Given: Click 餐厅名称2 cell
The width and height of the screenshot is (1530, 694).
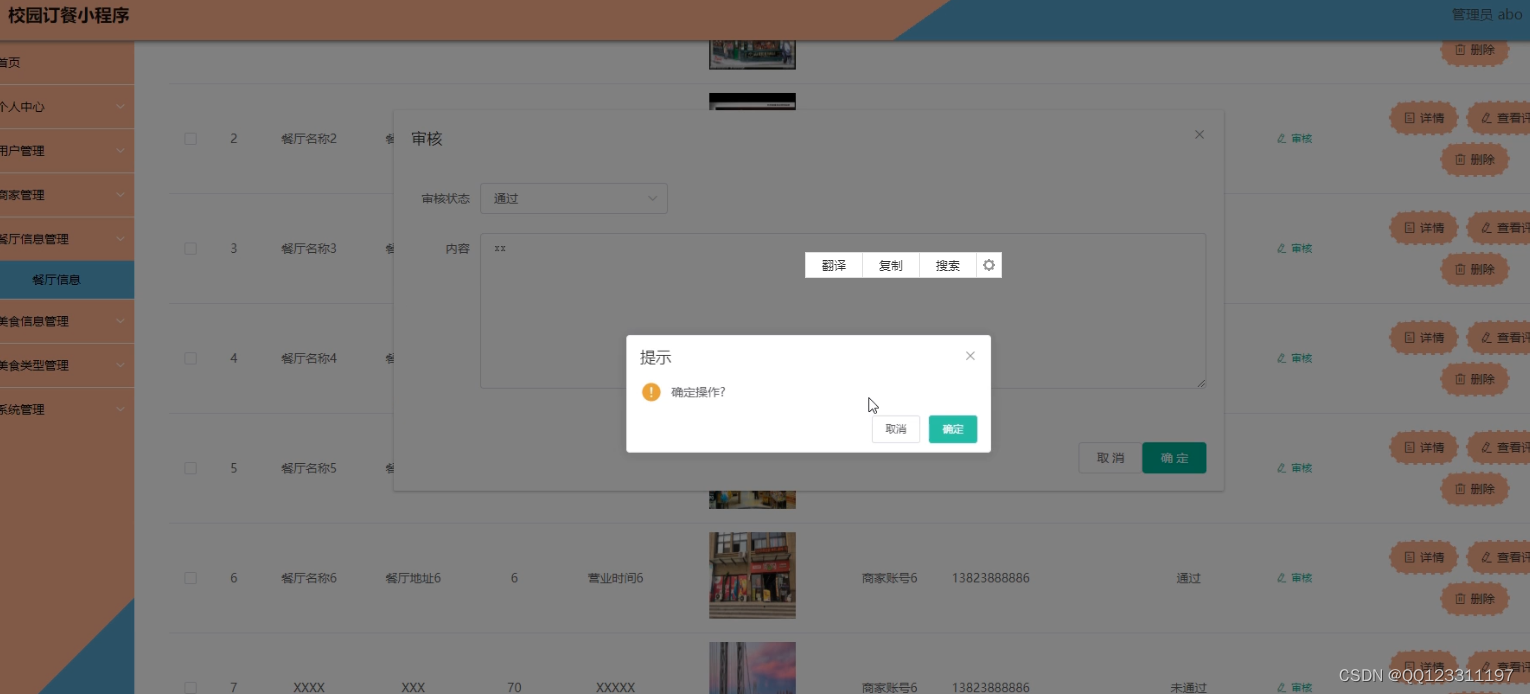Looking at the screenshot, I should (309, 139).
